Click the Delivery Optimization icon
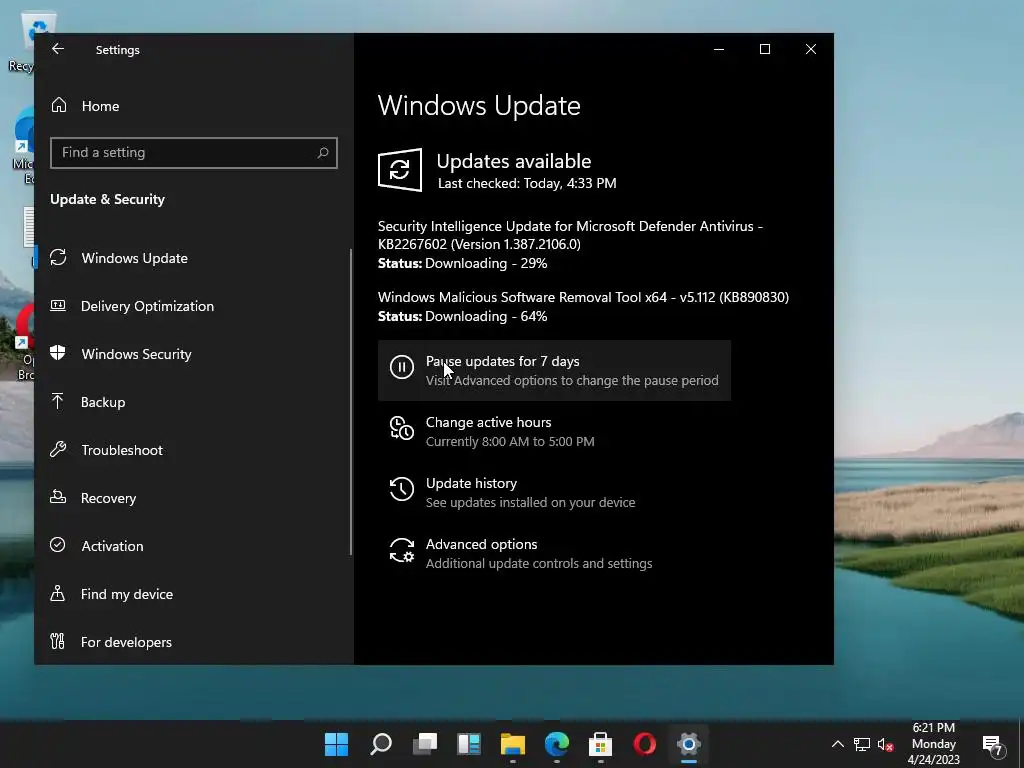The height and width of the screenshot is (768, 1024). click(x=58, y=305)
